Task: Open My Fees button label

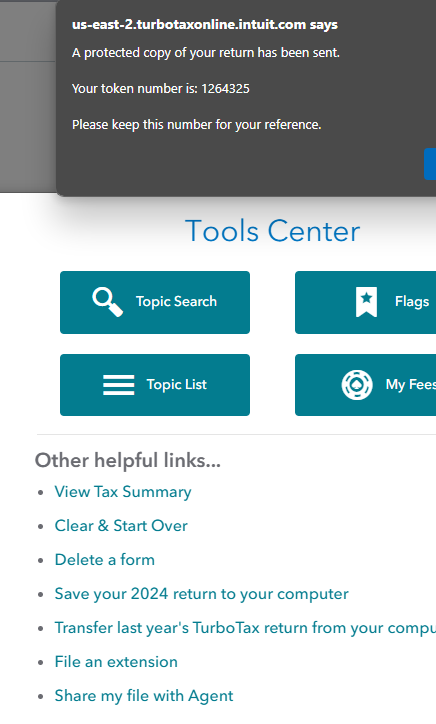Action: pyautogui.click(x=411, y=385)
